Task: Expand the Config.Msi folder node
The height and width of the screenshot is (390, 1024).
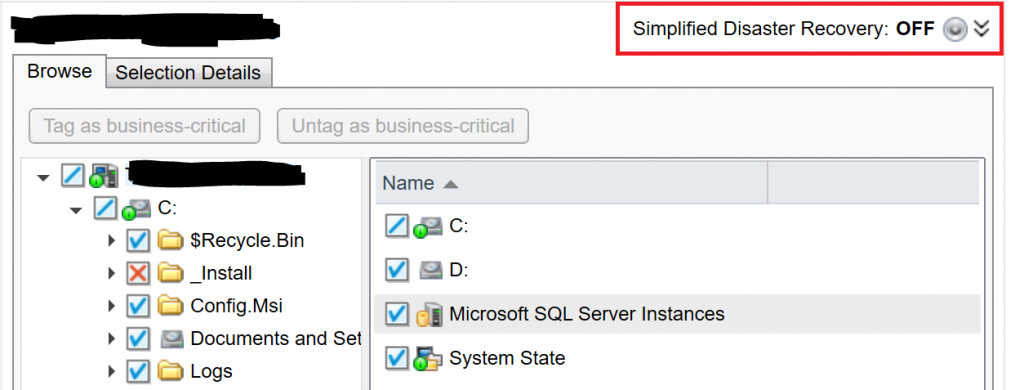Action: coord(112,305)
